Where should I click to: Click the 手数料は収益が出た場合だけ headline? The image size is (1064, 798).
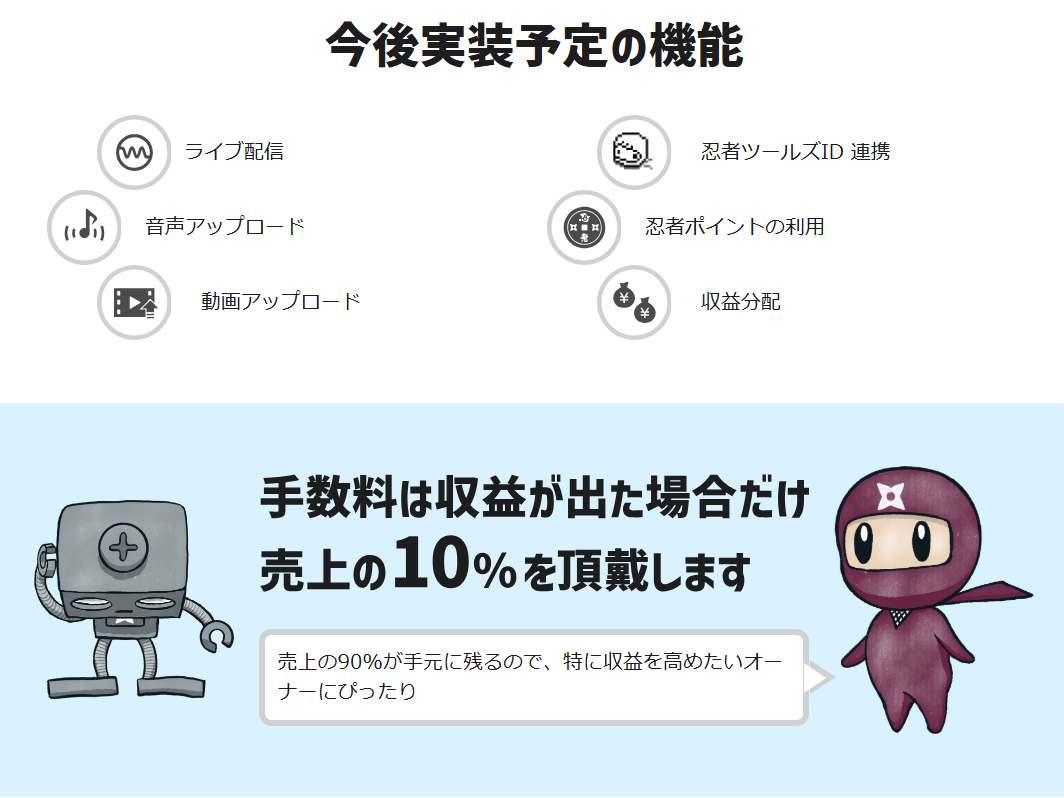coord(535,497)
